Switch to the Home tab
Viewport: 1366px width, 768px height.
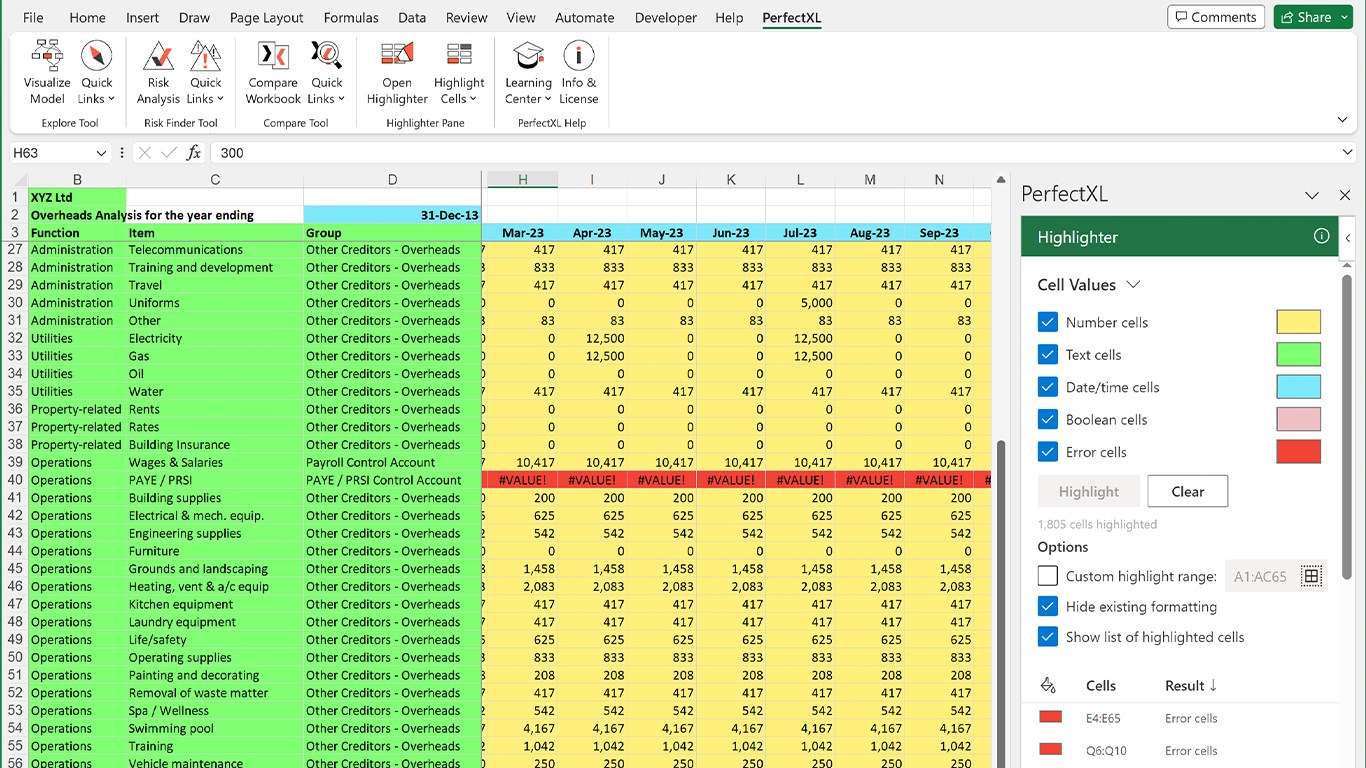tap(88, 18)
